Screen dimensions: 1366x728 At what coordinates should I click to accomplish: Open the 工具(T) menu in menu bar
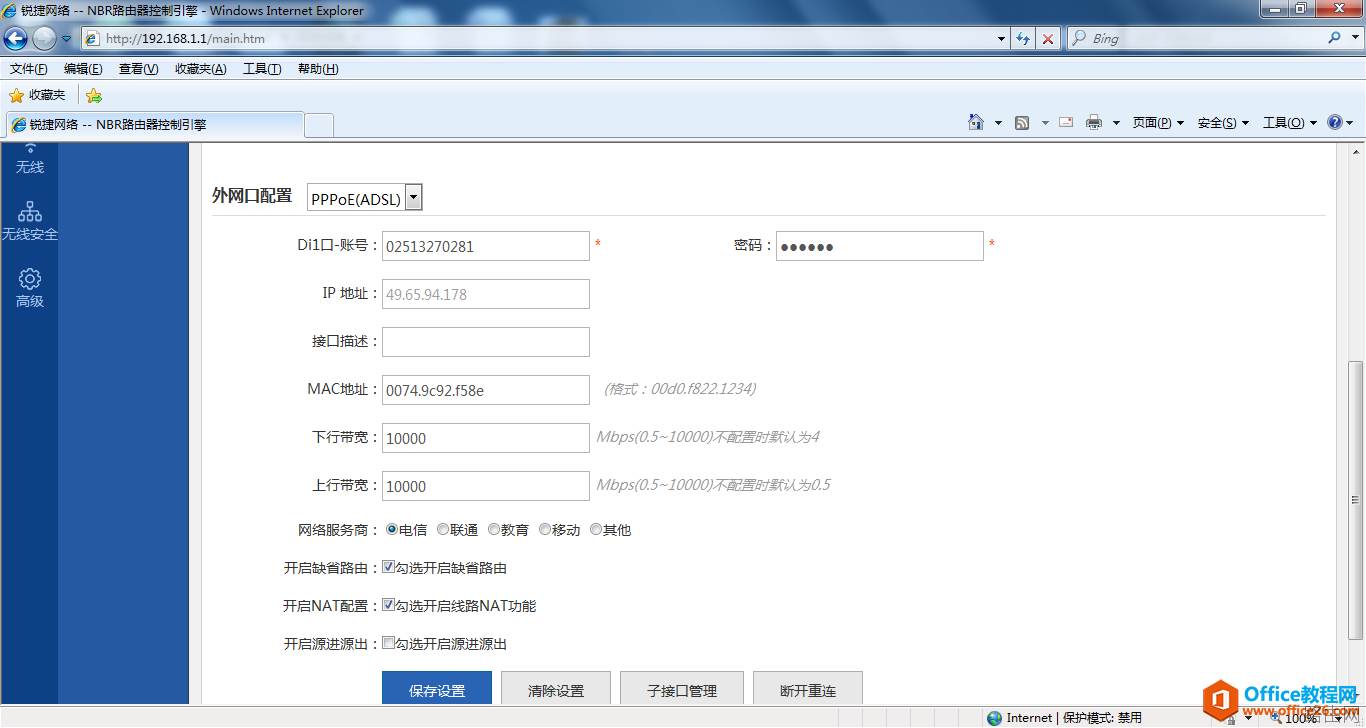coord(262,69)
